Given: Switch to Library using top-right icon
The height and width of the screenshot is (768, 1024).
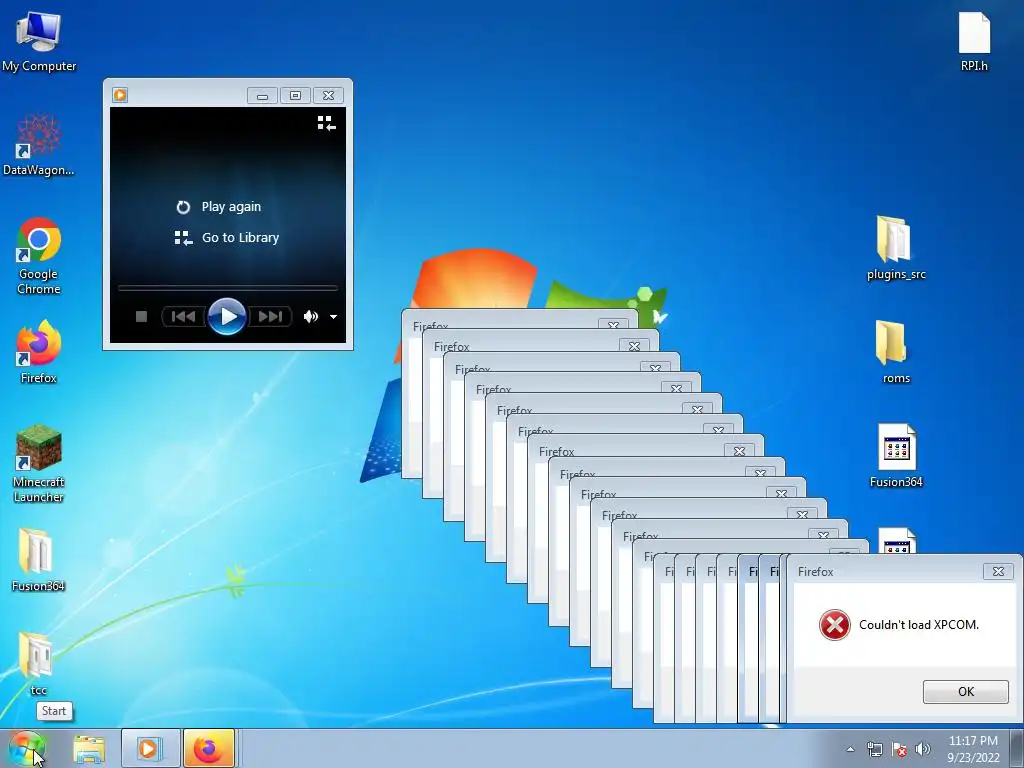Looking at the screenshot, I should pos(326,123).
